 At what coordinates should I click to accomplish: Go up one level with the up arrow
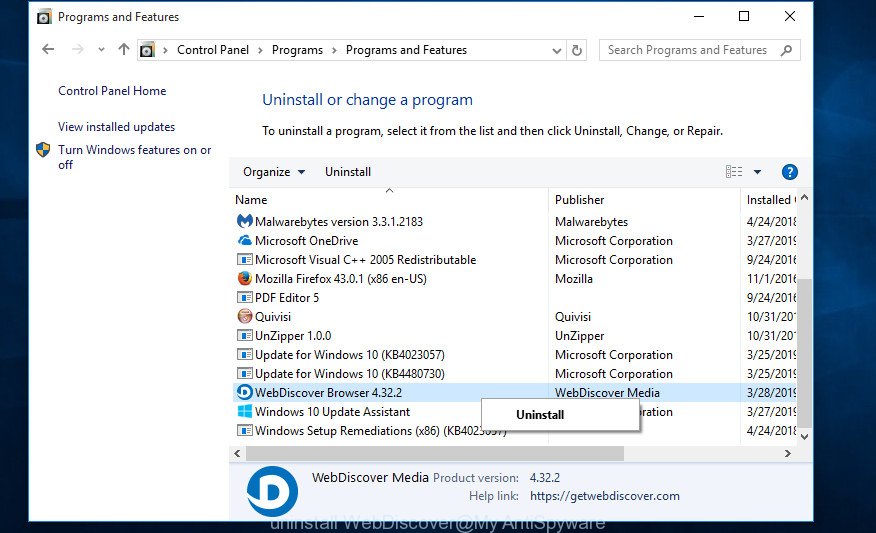click(124, 50)
